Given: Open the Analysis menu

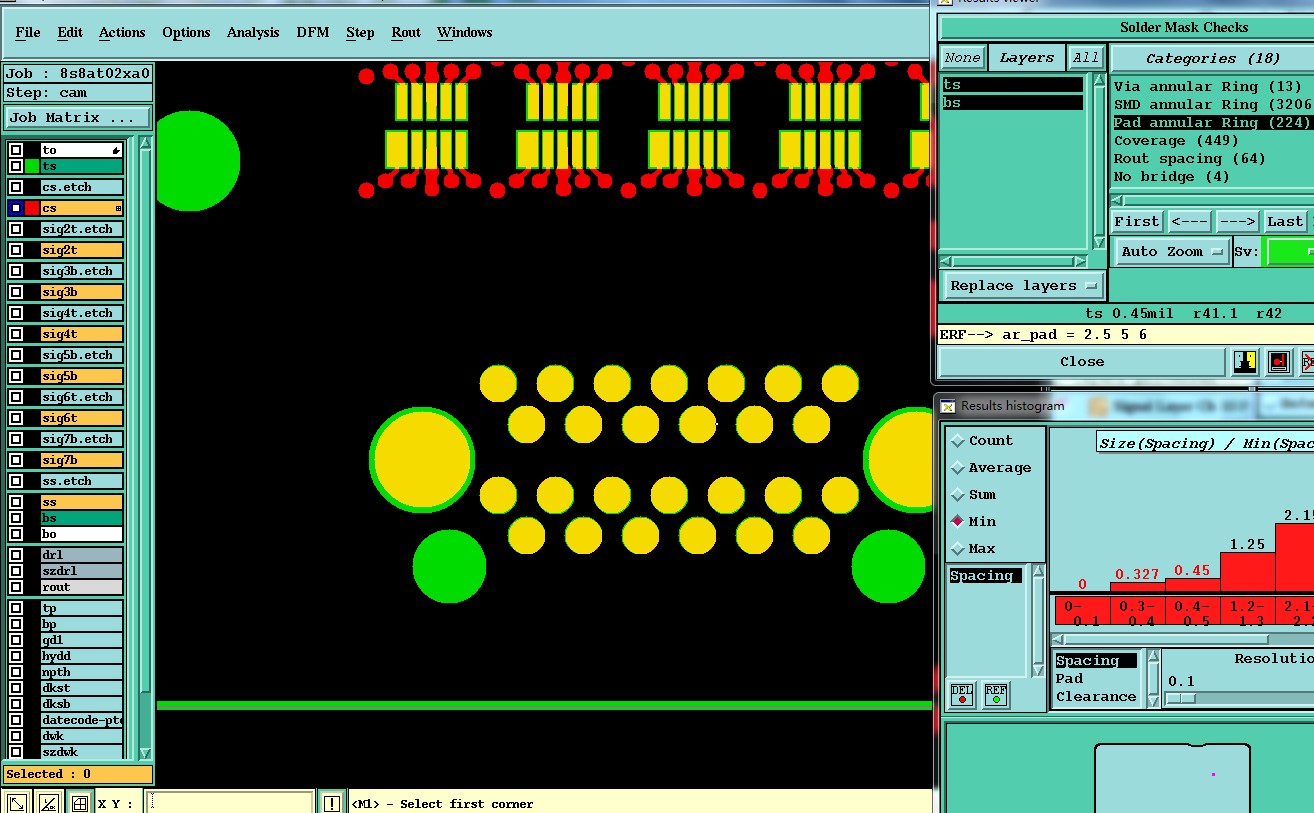Looking at the screenshot, I should pyautogui.click(x=253, y=33).
